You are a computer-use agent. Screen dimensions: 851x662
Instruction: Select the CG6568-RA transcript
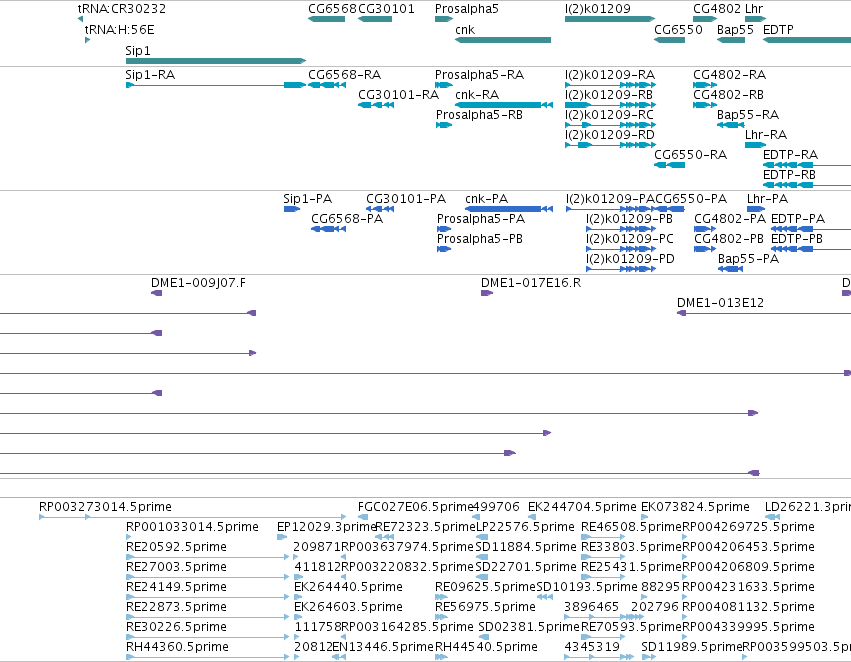pyautogui.click(x=327, y=85)
